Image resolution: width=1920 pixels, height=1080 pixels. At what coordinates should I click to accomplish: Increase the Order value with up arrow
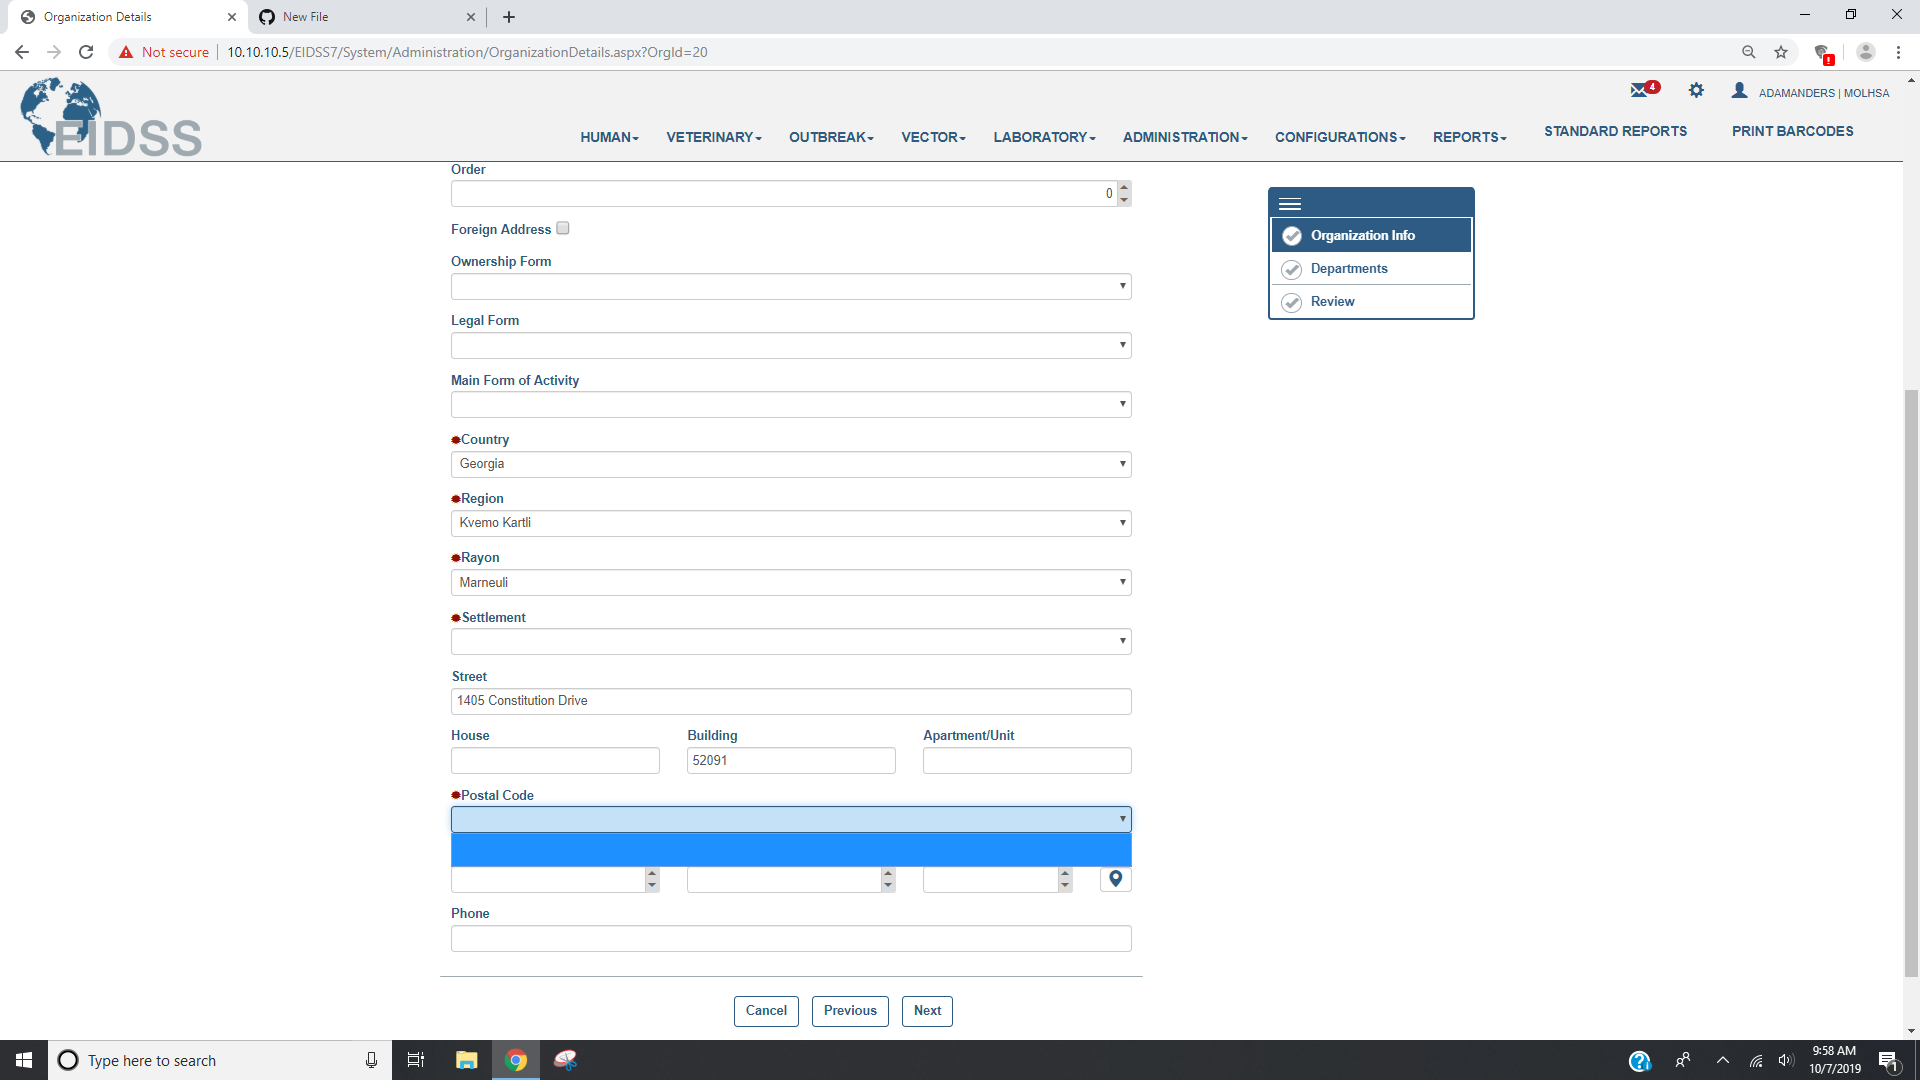pos(1124,187)
